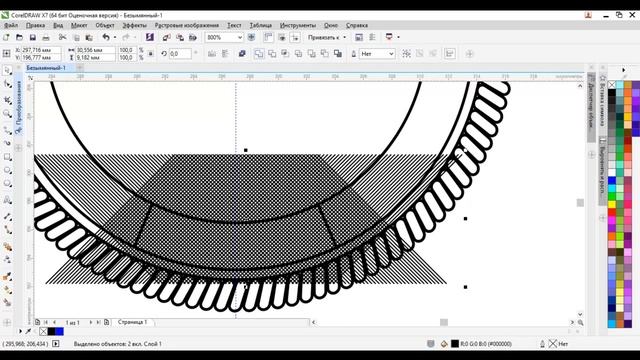Image resolution: width=640 pixels, height=360 pixels.
Task: Switch to the Страница 1 page tab
Action: [x=132, y=322]
